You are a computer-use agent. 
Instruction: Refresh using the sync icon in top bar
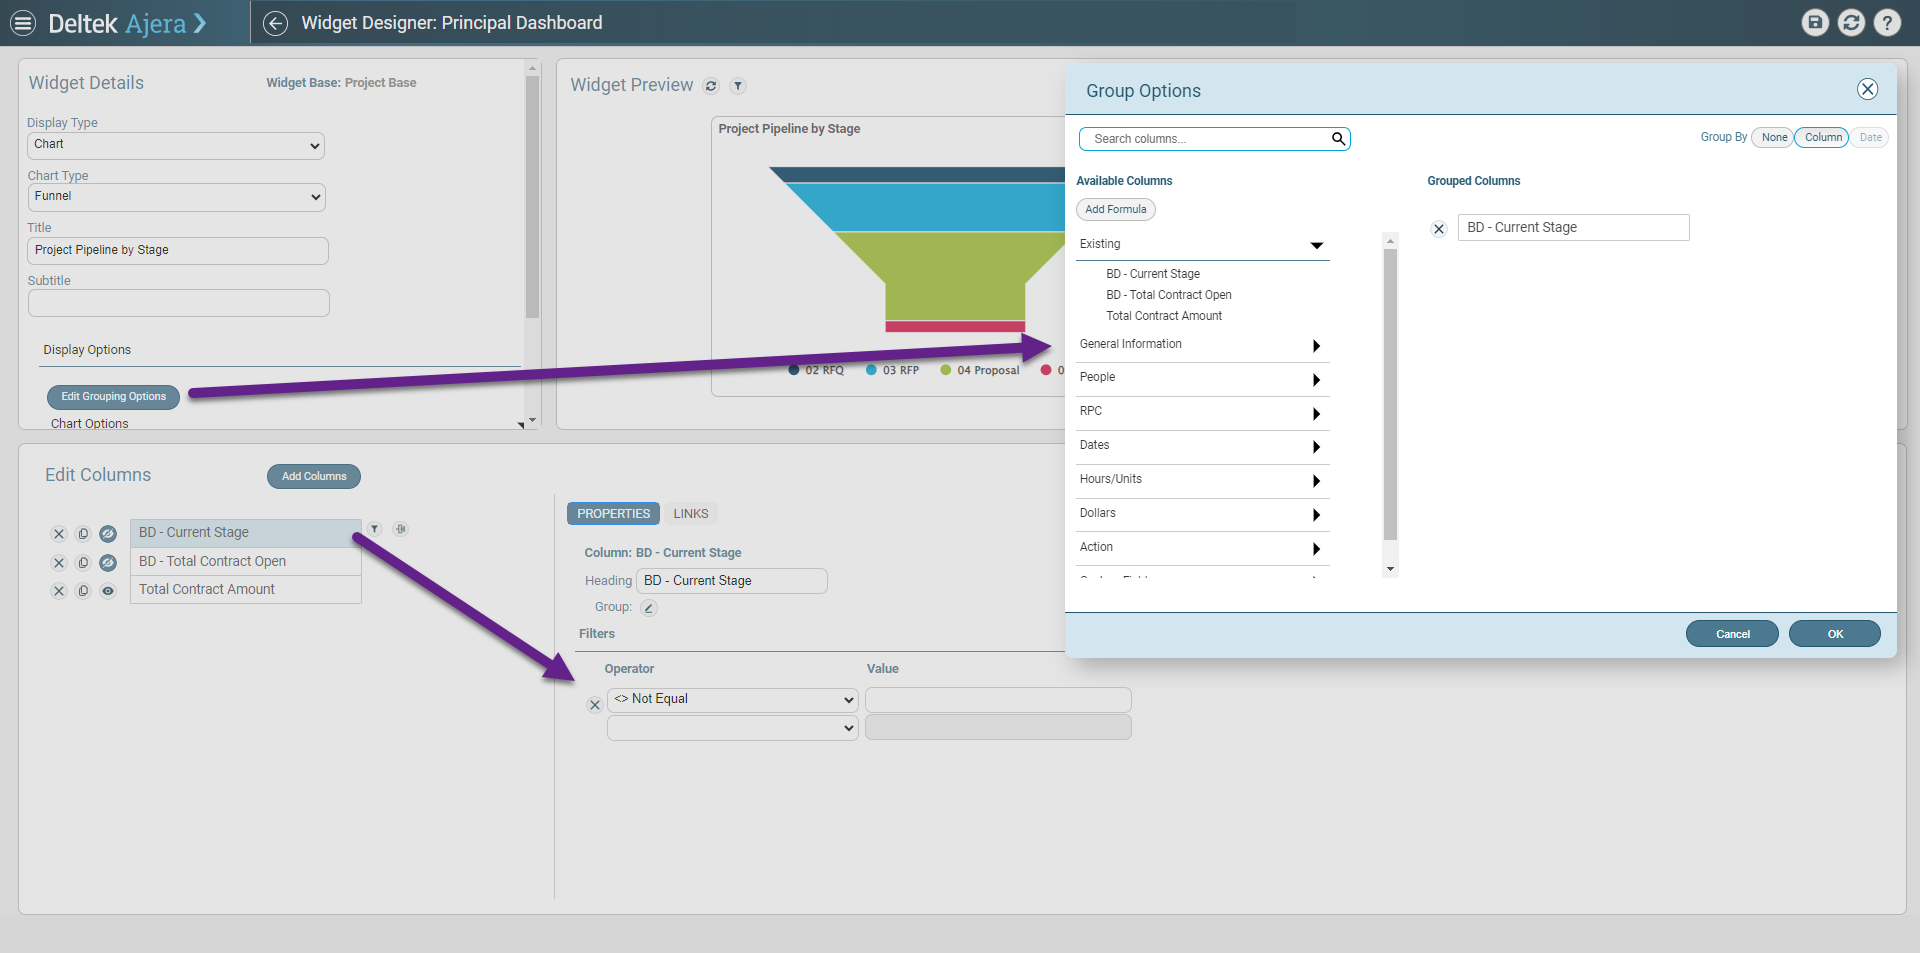(x=1851, y=22)
